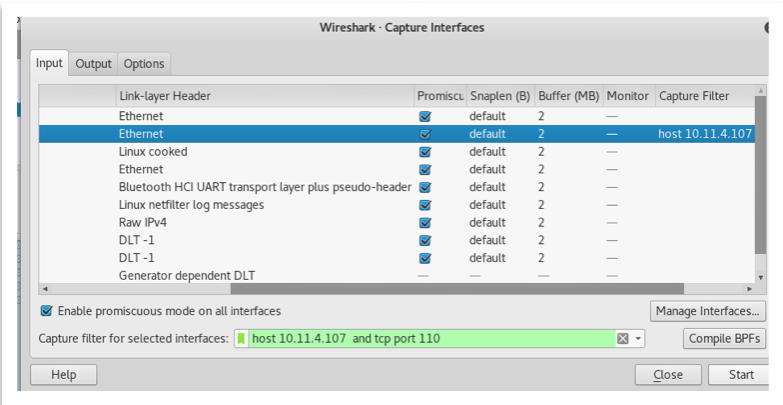Switch to the Input tab

(49, 63)
